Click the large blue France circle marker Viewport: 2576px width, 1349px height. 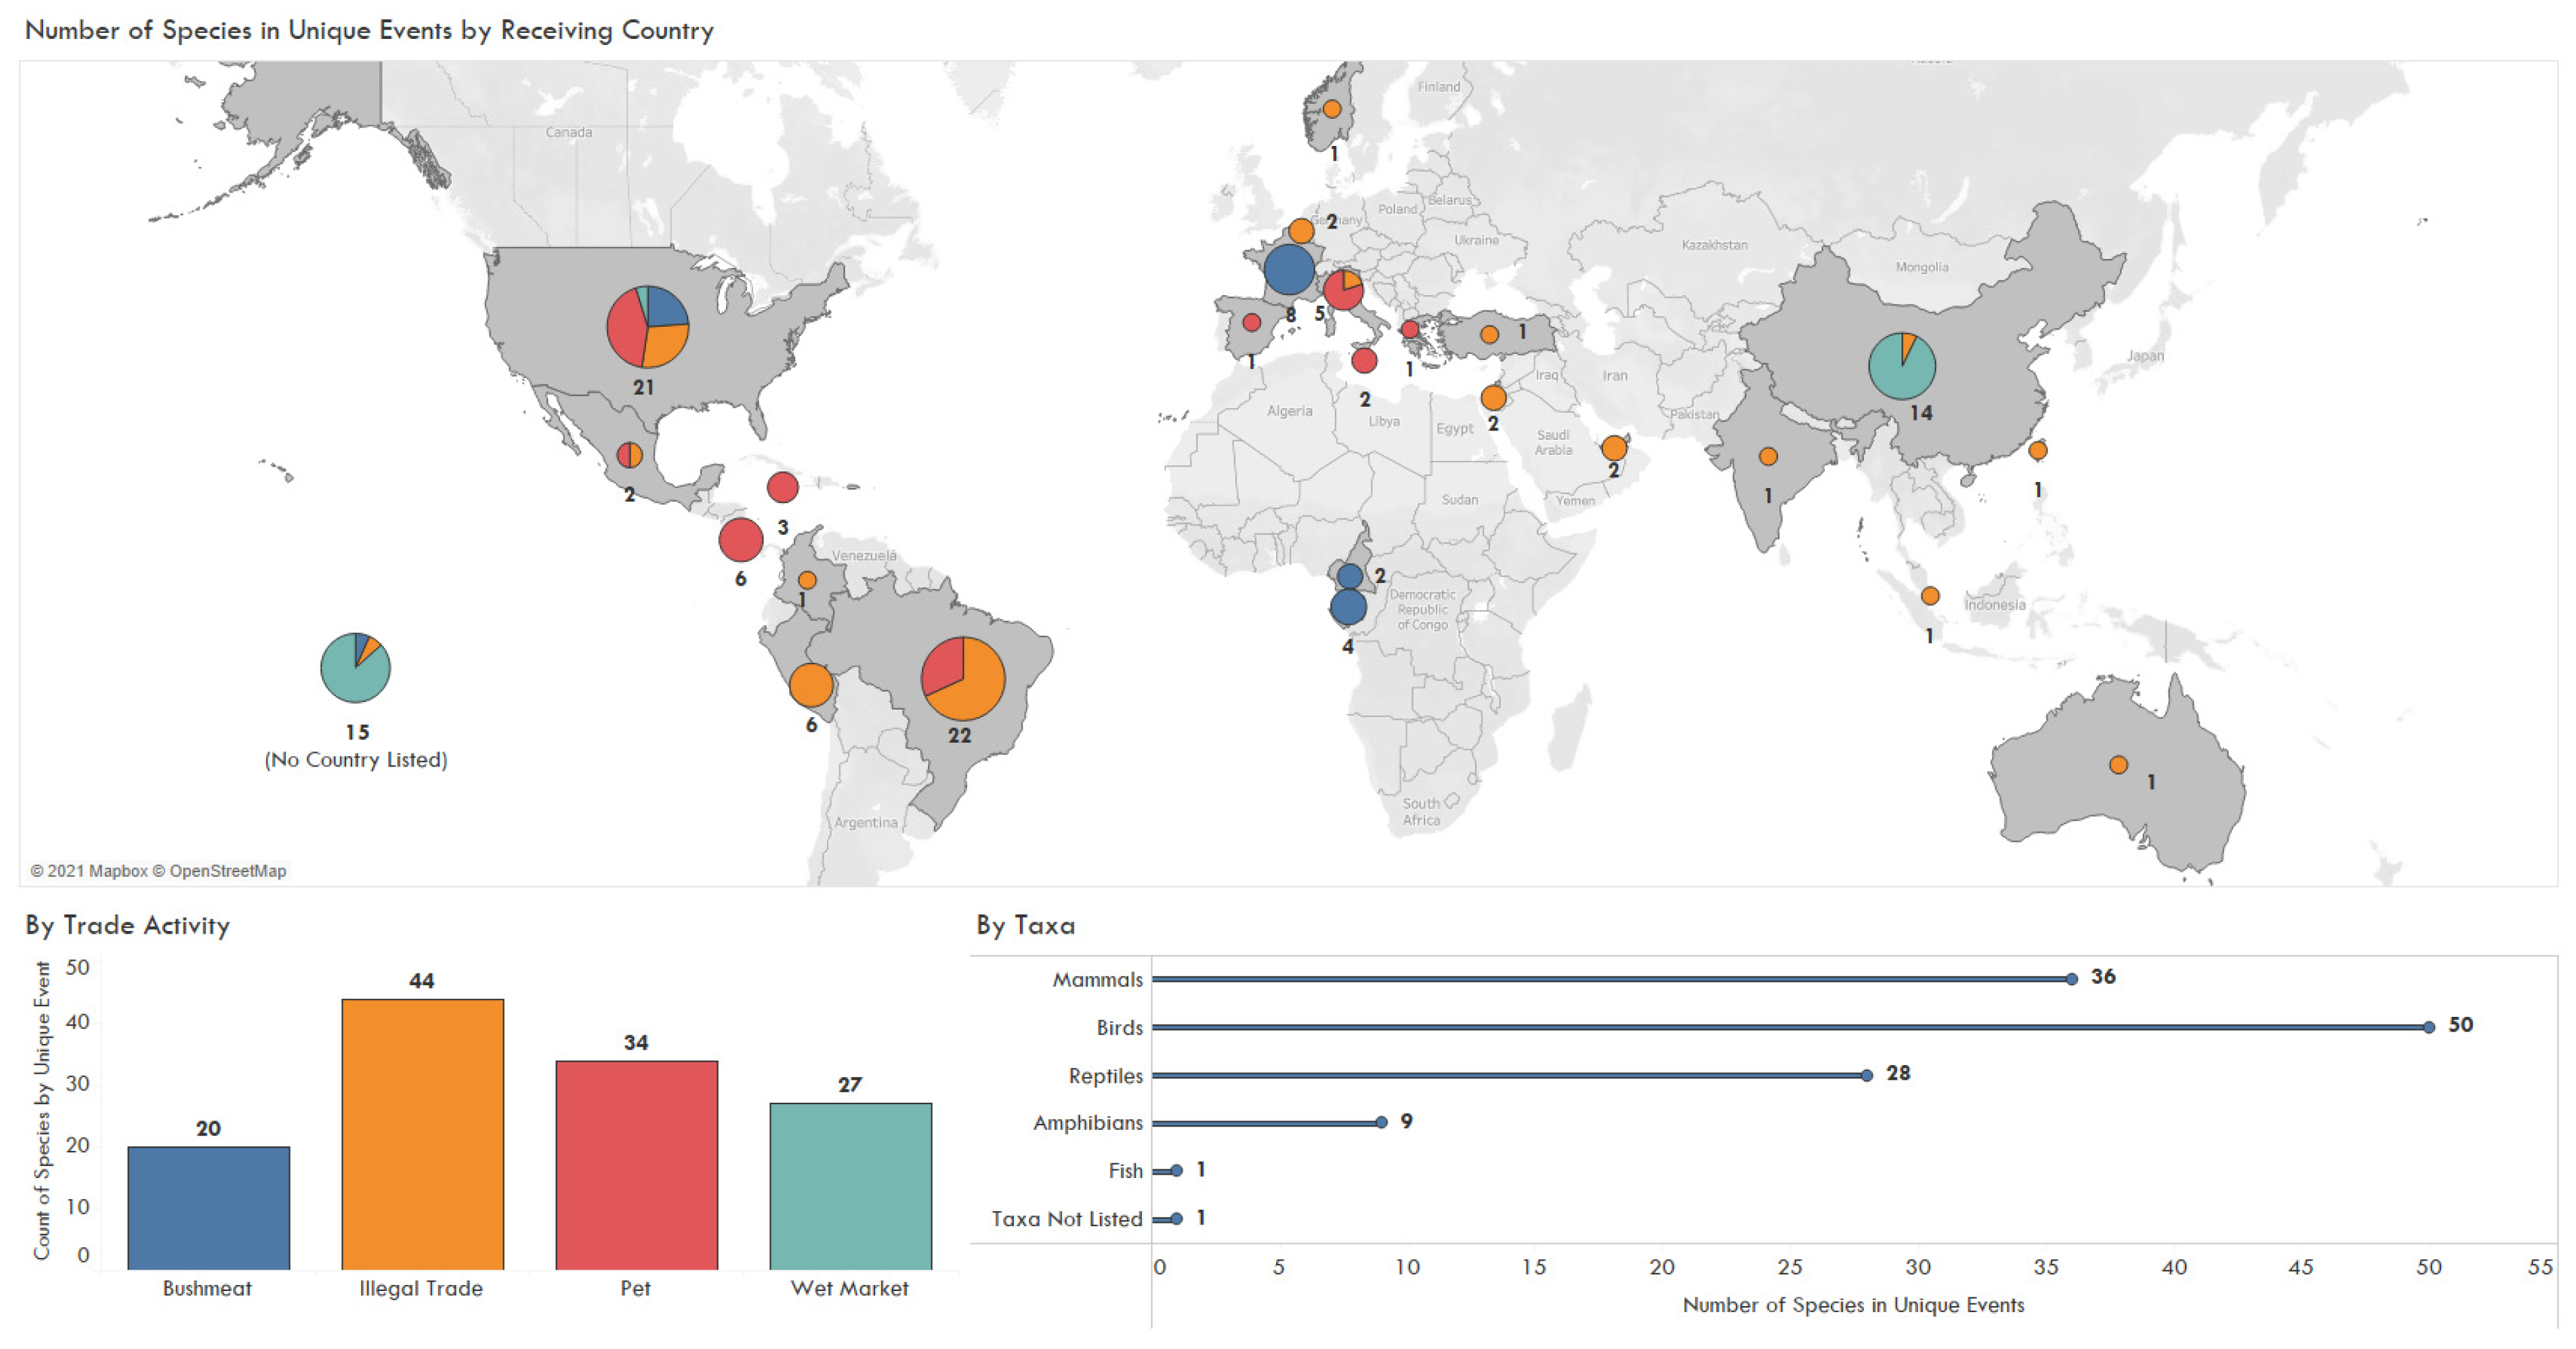[1288, 269]
